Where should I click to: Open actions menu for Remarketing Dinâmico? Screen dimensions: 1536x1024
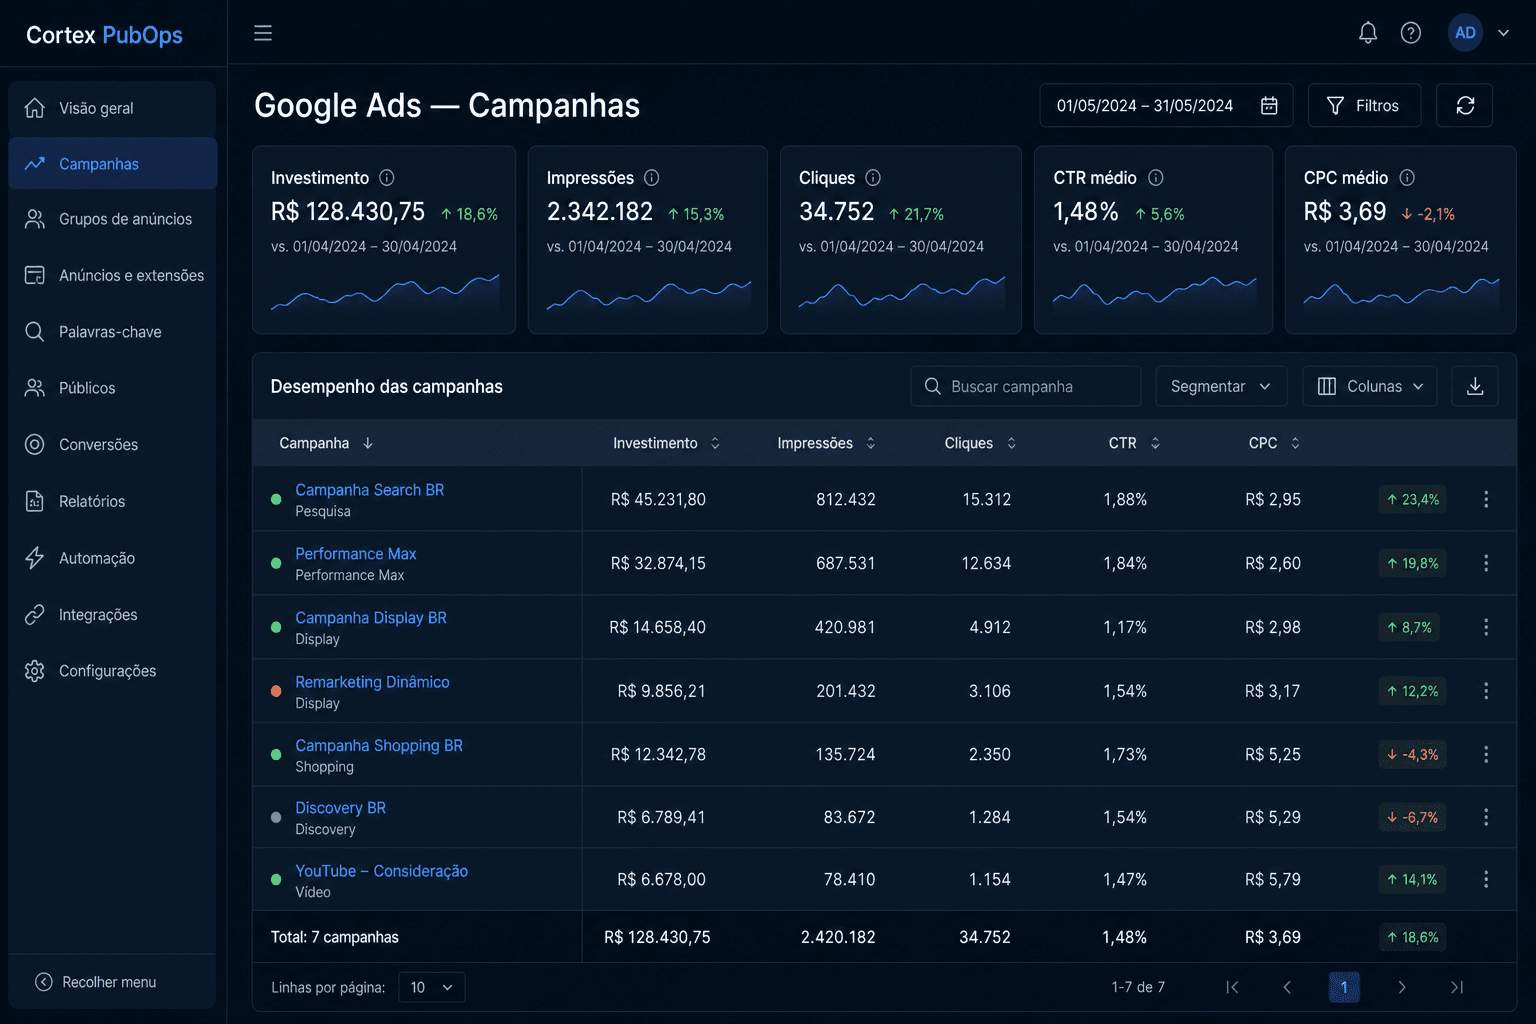[x=1486, y=691]
